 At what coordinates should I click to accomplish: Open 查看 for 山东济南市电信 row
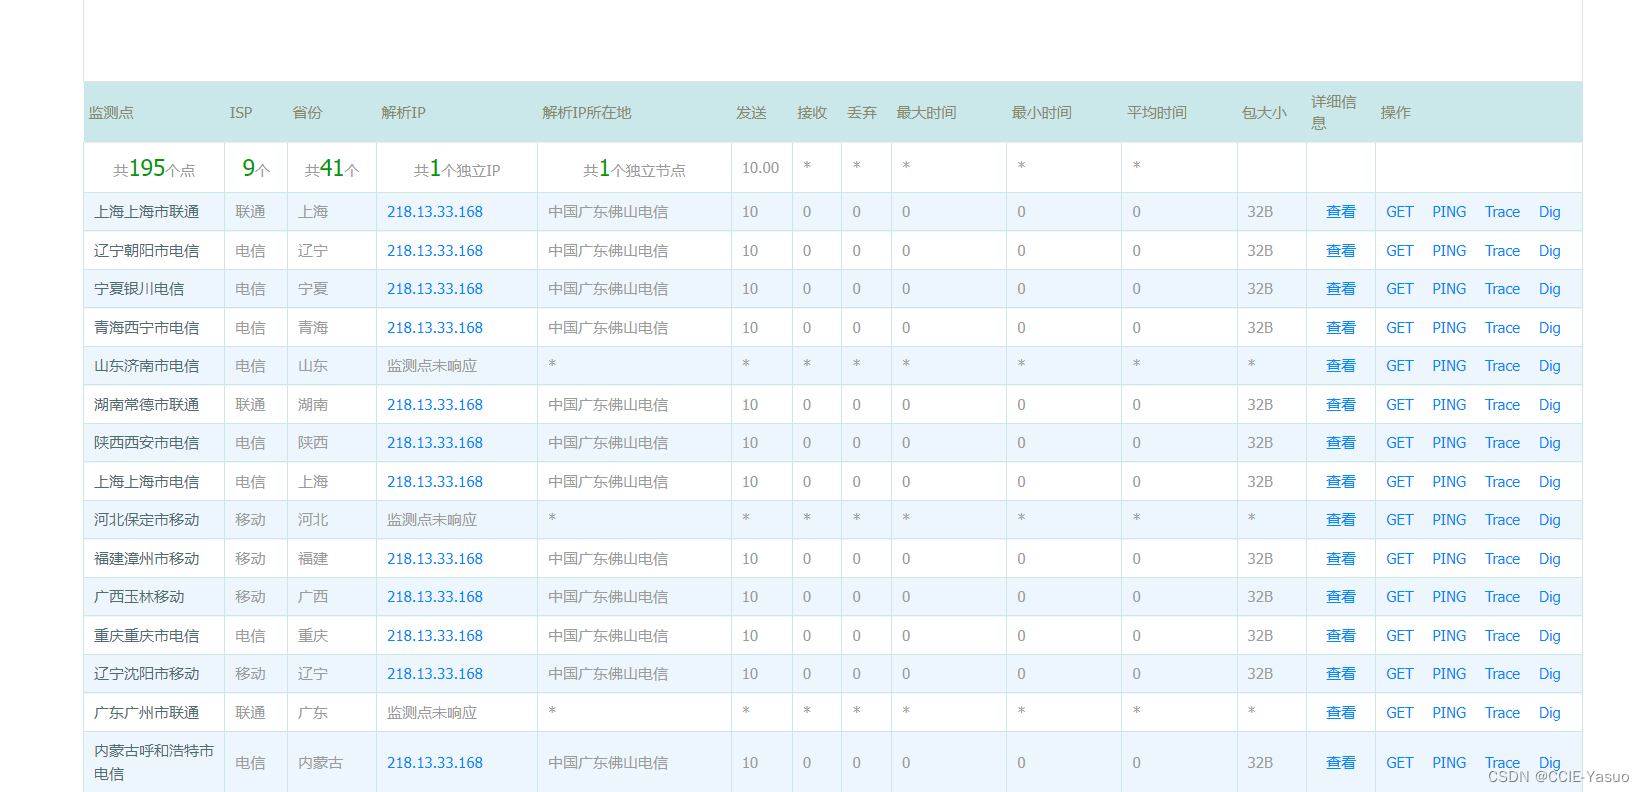point(1340,366)
